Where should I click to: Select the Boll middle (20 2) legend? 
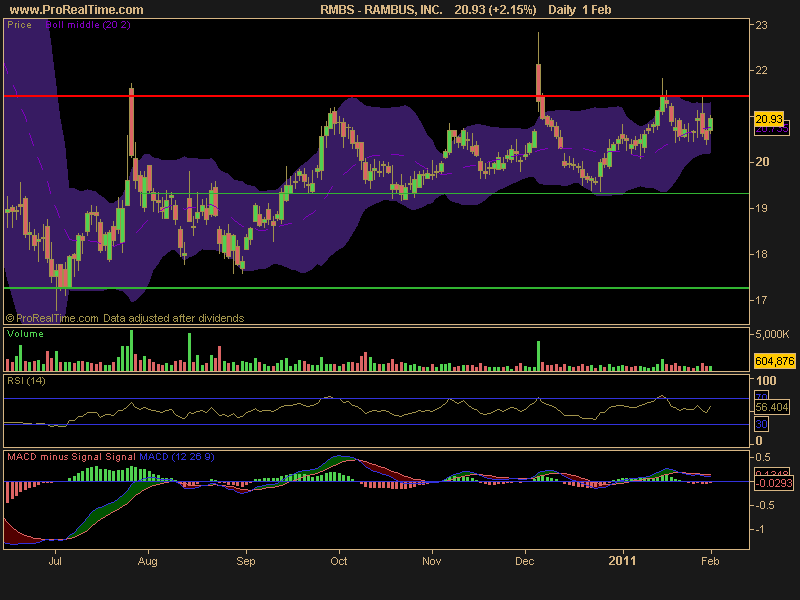(88, 24)
